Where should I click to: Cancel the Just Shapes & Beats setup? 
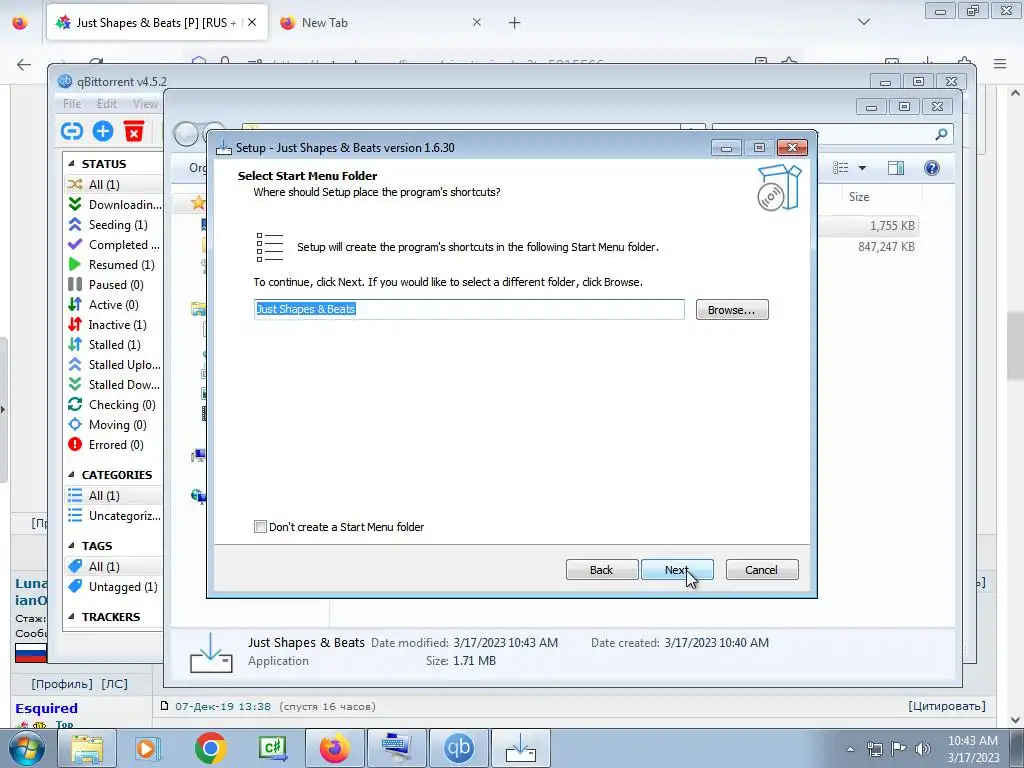[761, 569]
